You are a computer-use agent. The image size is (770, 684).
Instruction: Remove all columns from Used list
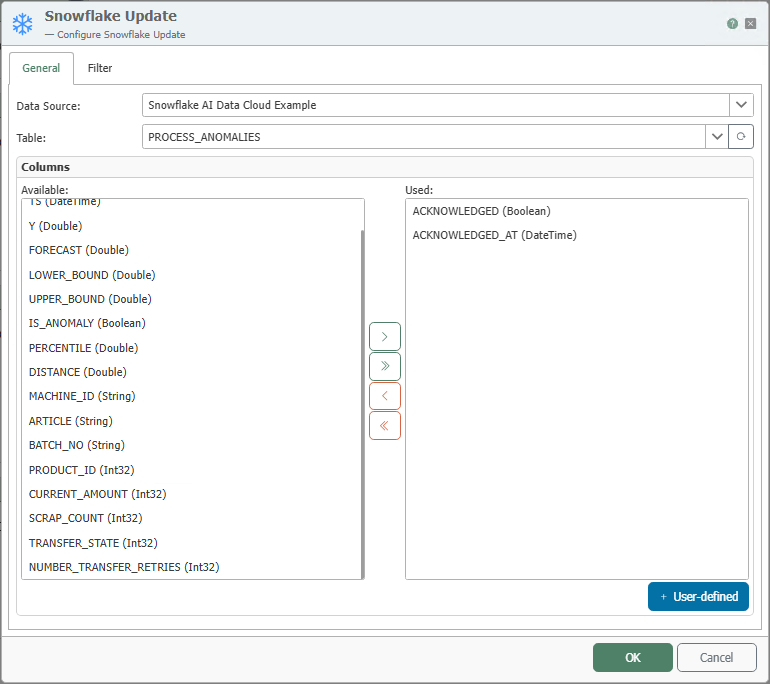pyautogui.click(x=385, y=426)
